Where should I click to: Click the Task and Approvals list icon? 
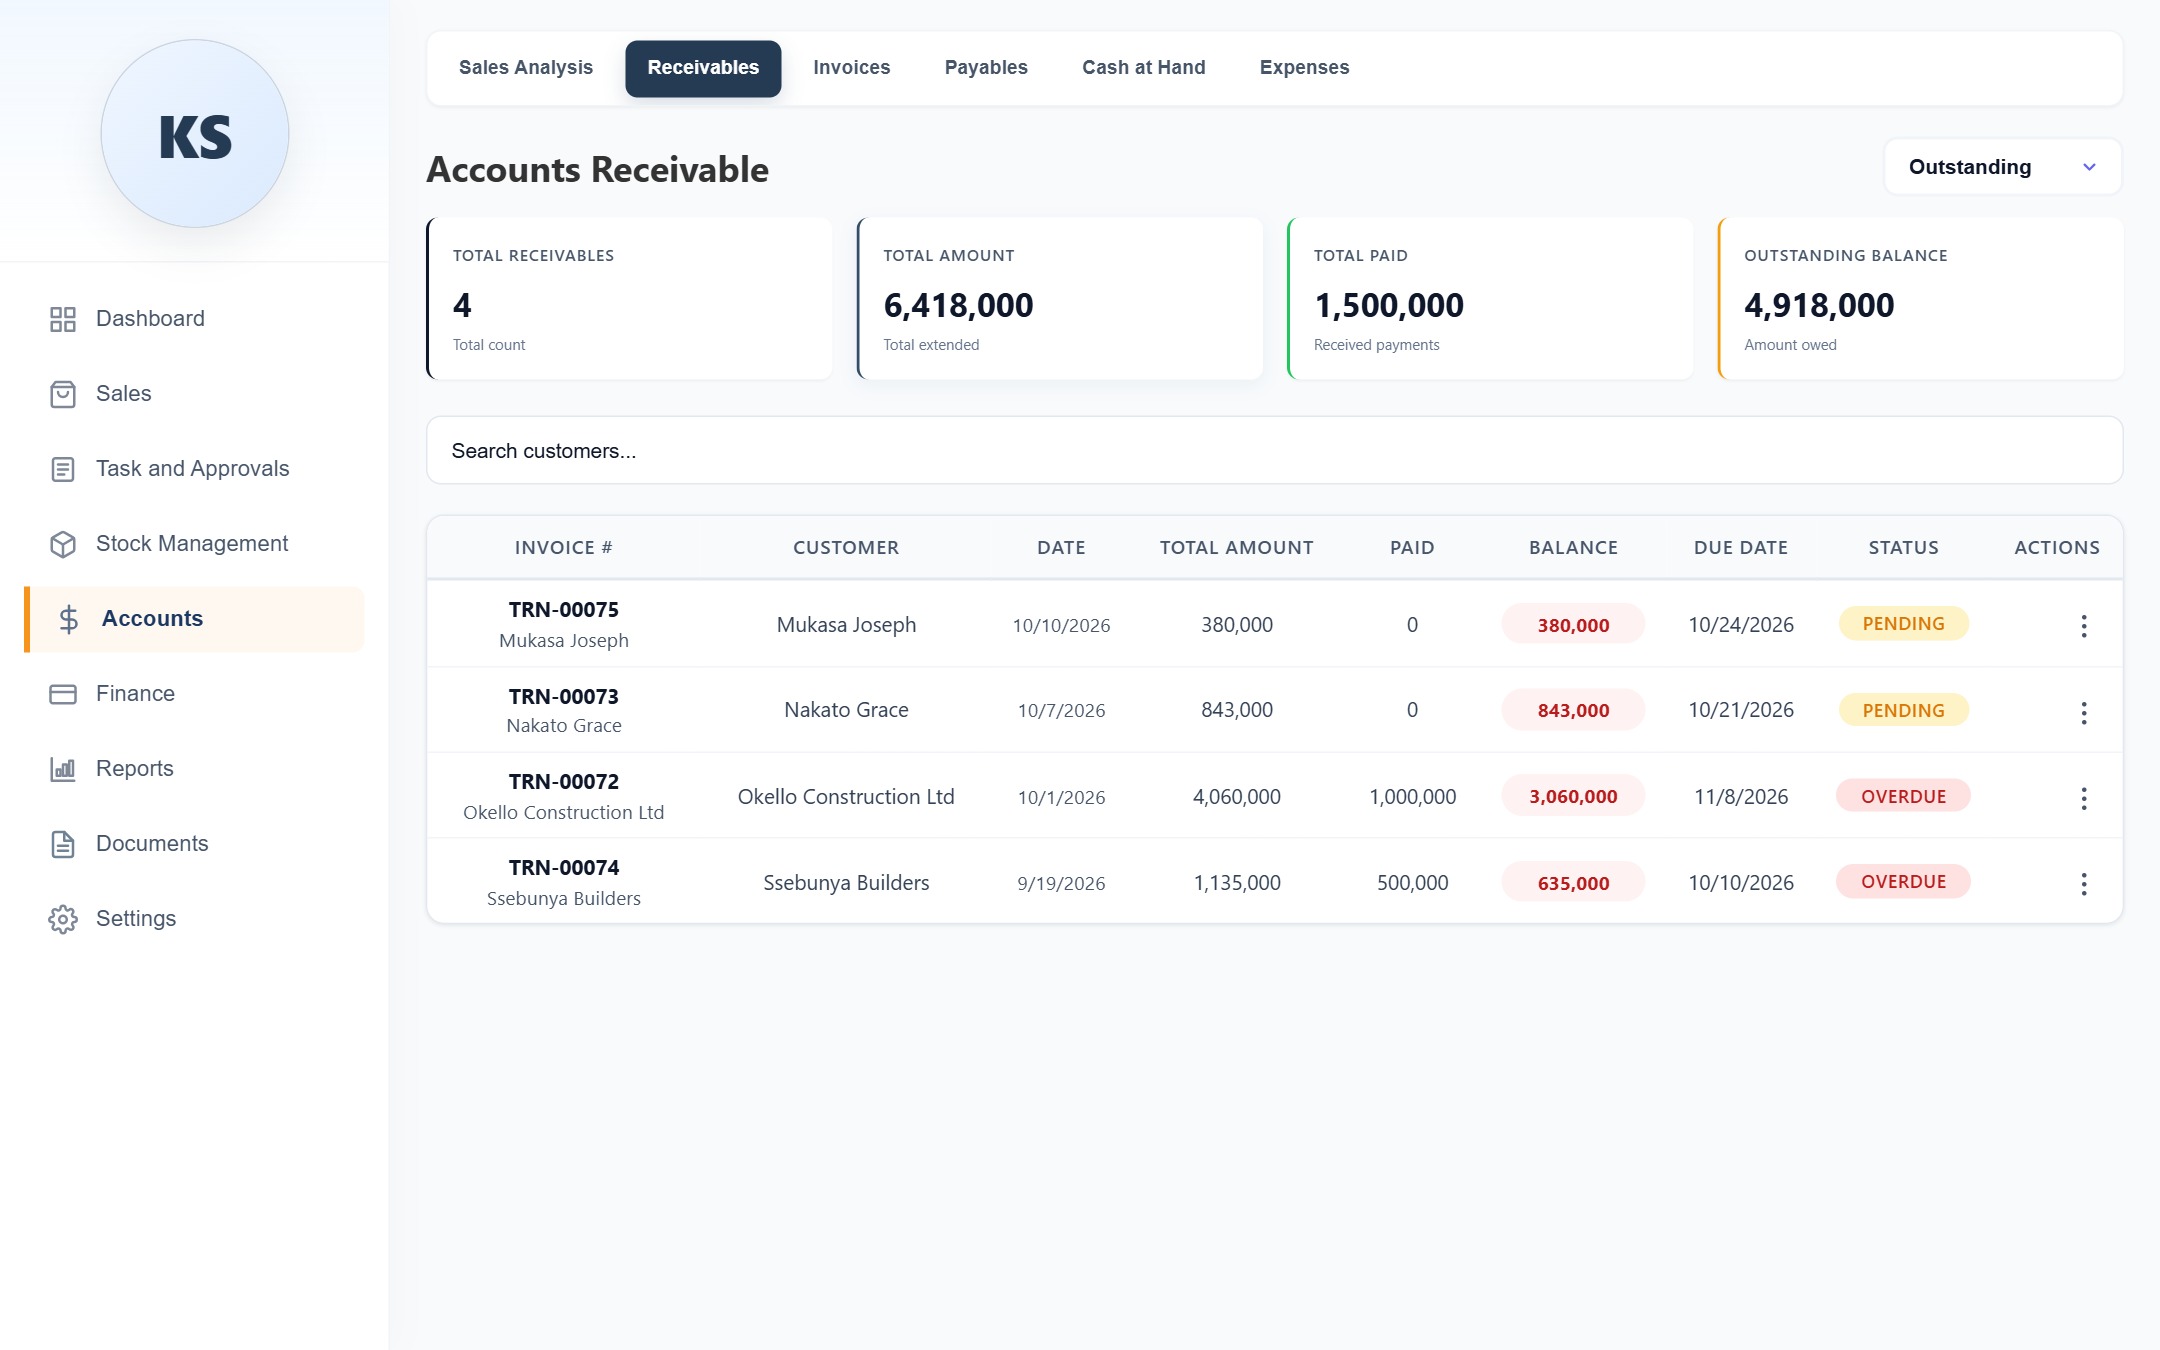tap(63, 469)
